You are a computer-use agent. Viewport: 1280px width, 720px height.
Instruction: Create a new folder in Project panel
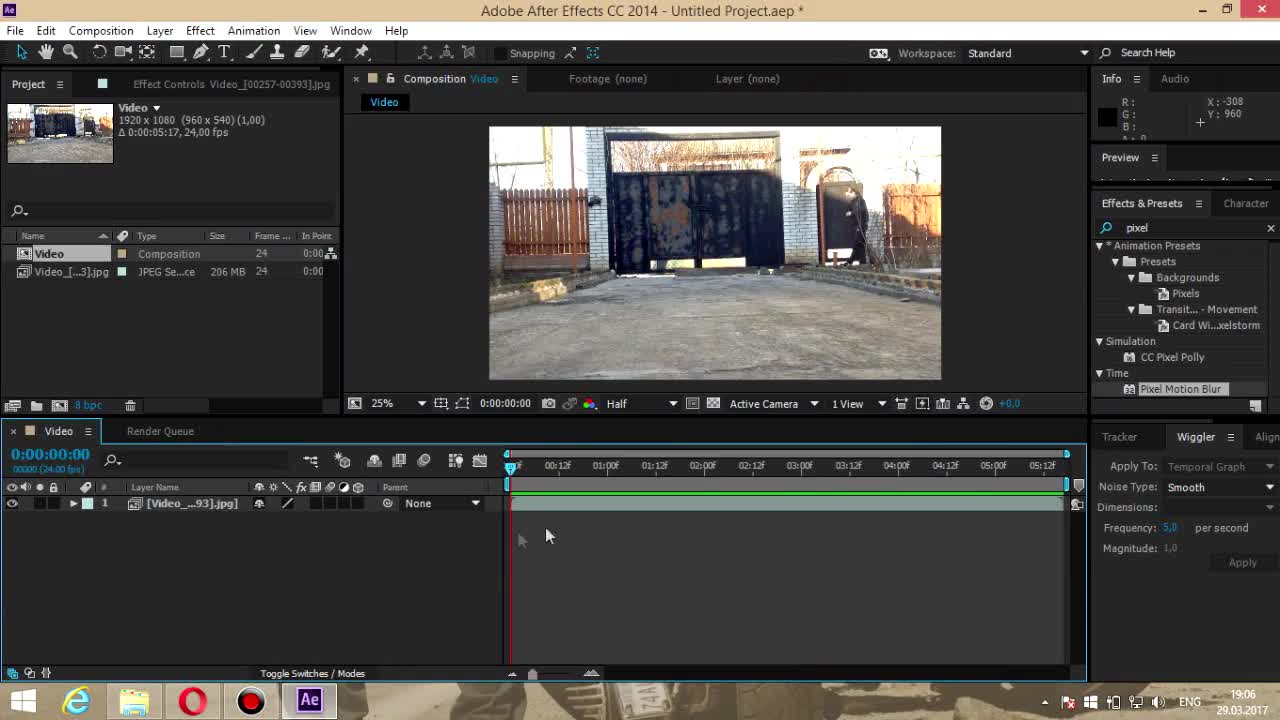coord(36,405)
